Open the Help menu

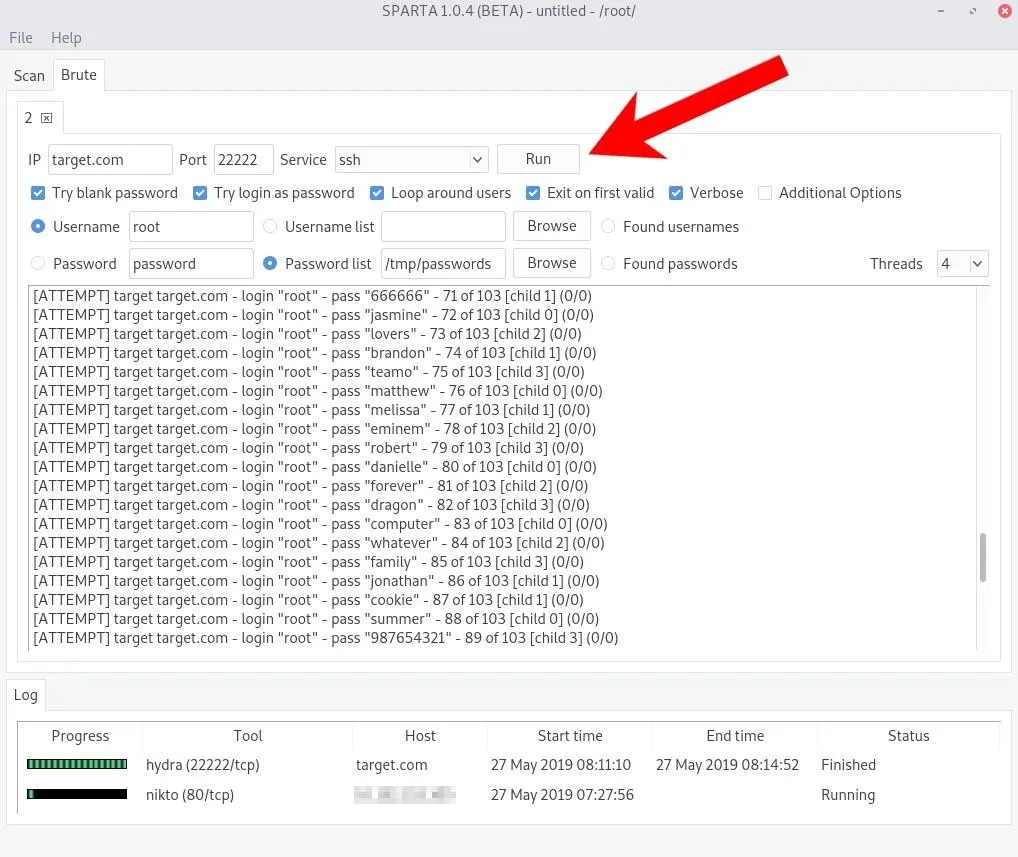pyautogui.click(x=66, y=38)
